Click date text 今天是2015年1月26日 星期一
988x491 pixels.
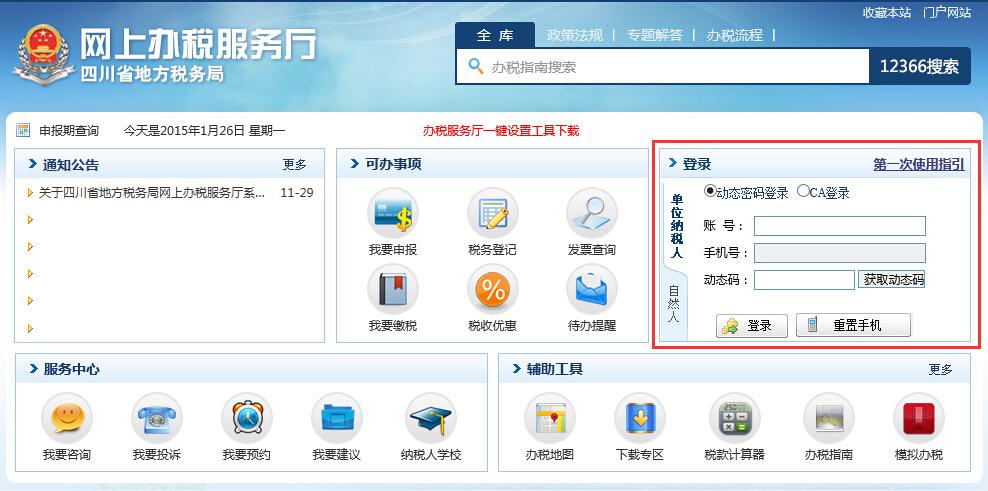pos(204,131)
